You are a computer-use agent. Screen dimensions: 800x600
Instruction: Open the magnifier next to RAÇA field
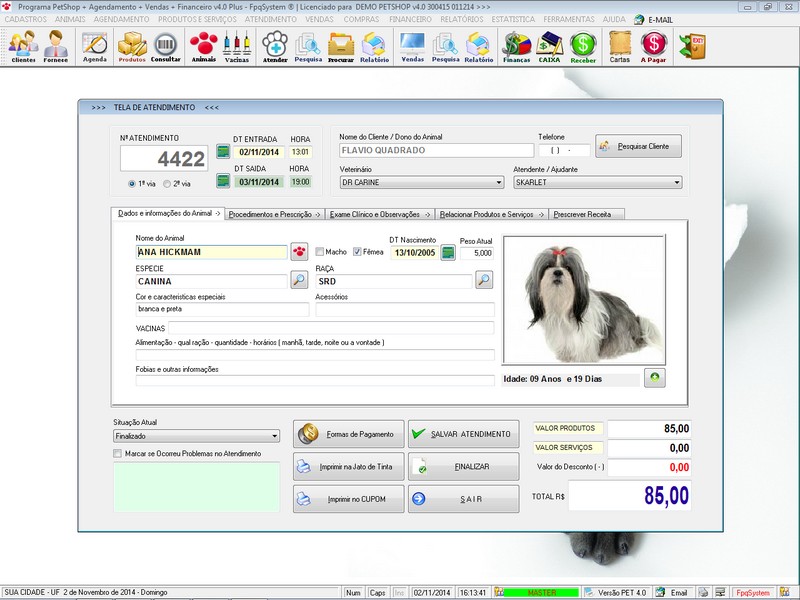(485, 279)
